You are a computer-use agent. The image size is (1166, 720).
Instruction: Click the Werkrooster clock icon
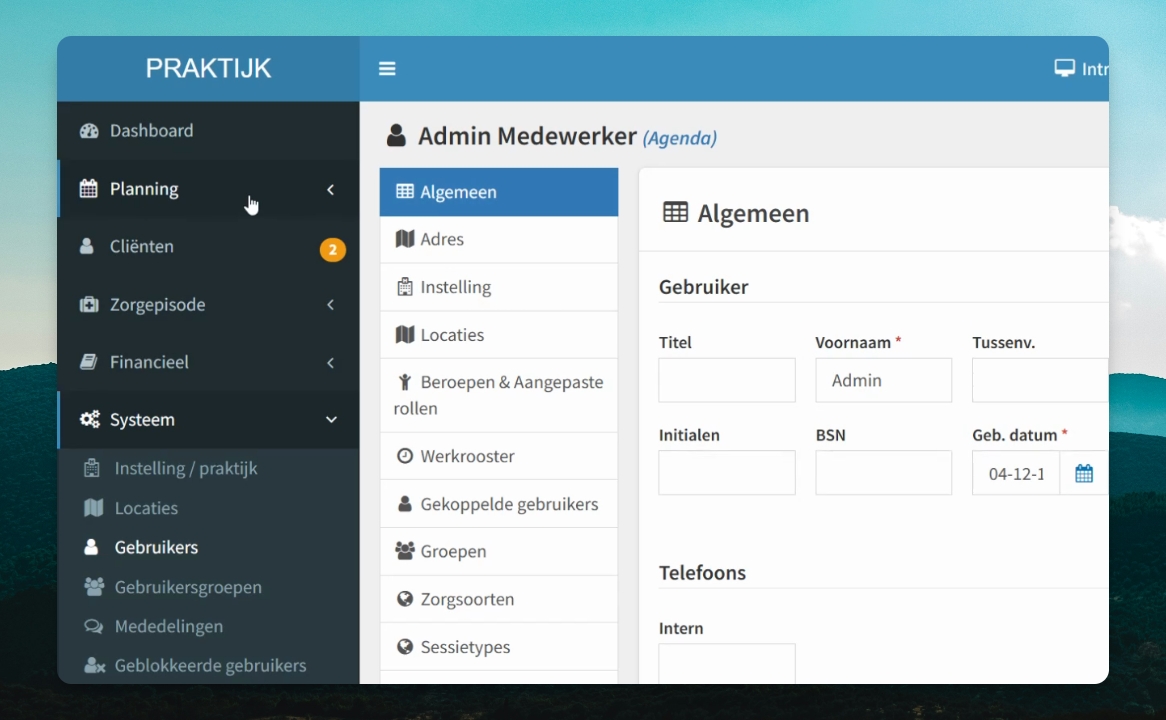(405, 456)
